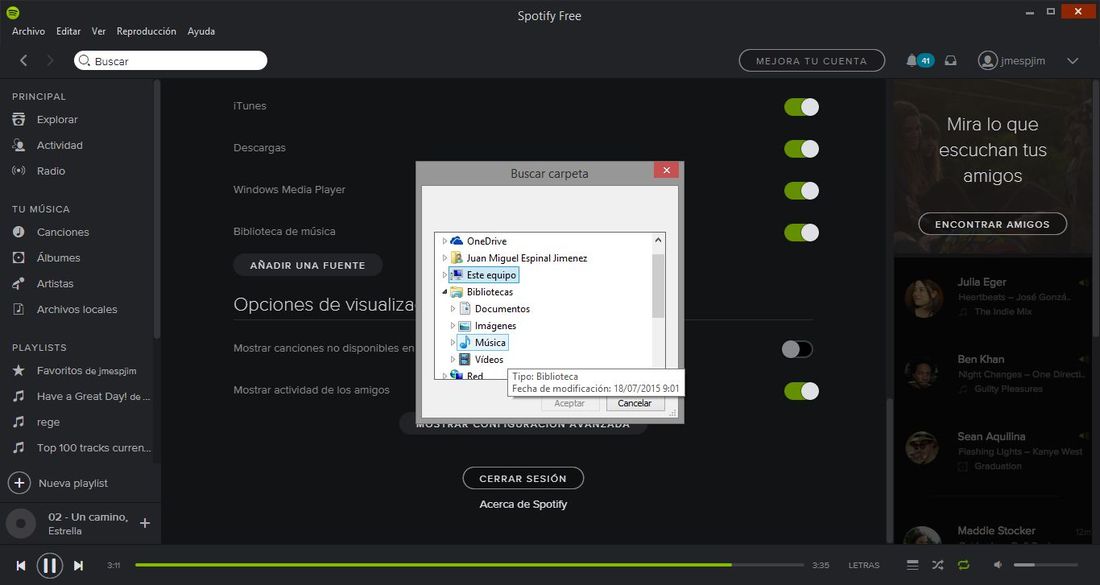Image resolution: width=1100 pixels, height=585 pixels.
Task: Click the Buscar search field
Action: tap(170, 60)
